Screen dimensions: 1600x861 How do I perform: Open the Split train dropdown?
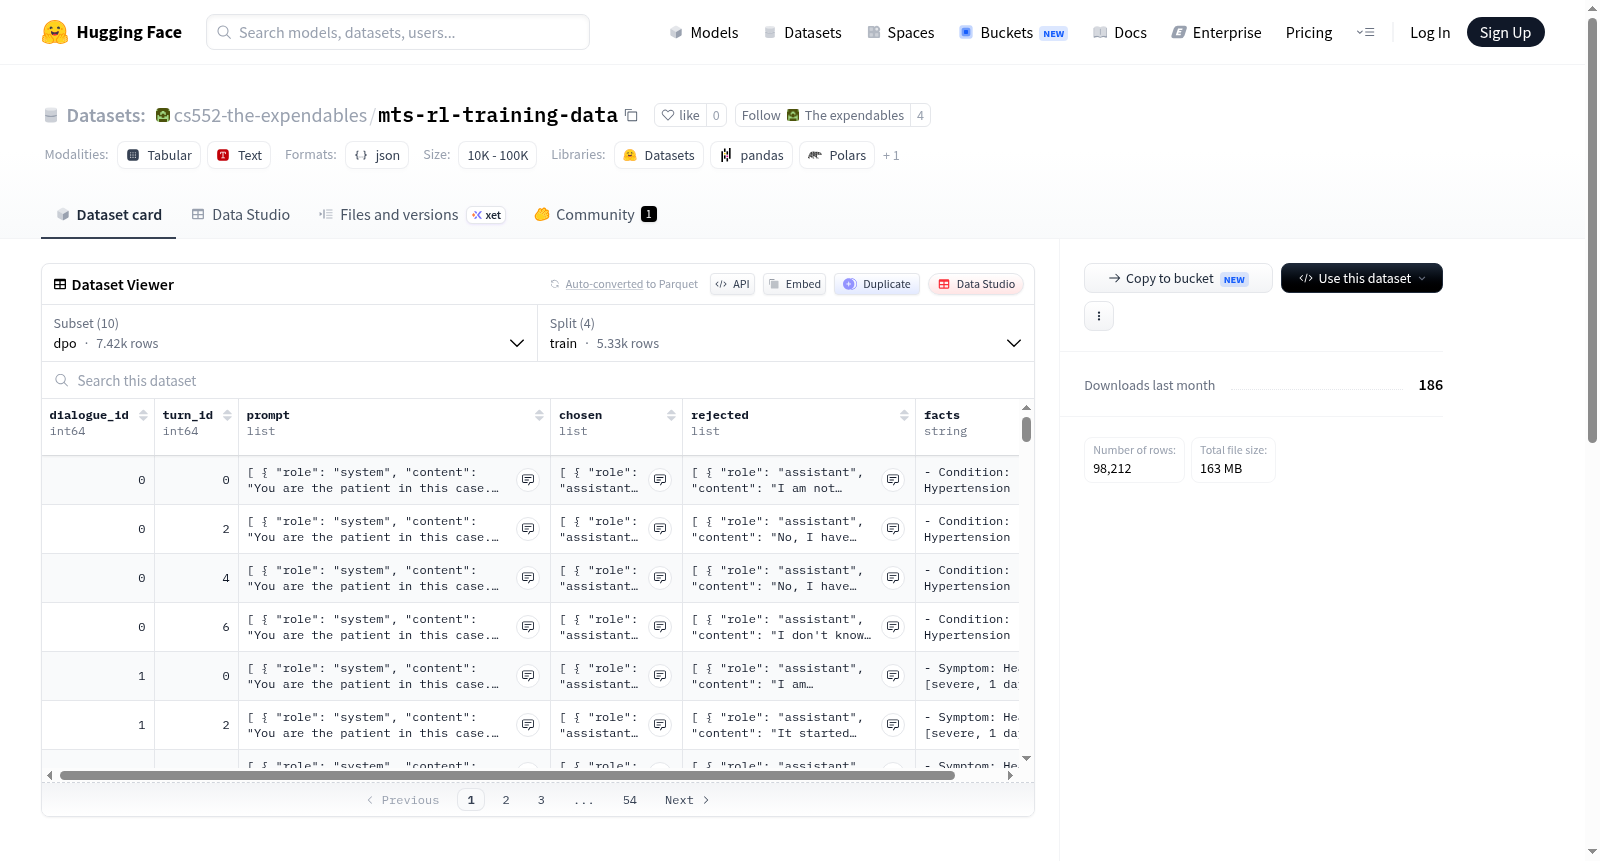(785, 333)
